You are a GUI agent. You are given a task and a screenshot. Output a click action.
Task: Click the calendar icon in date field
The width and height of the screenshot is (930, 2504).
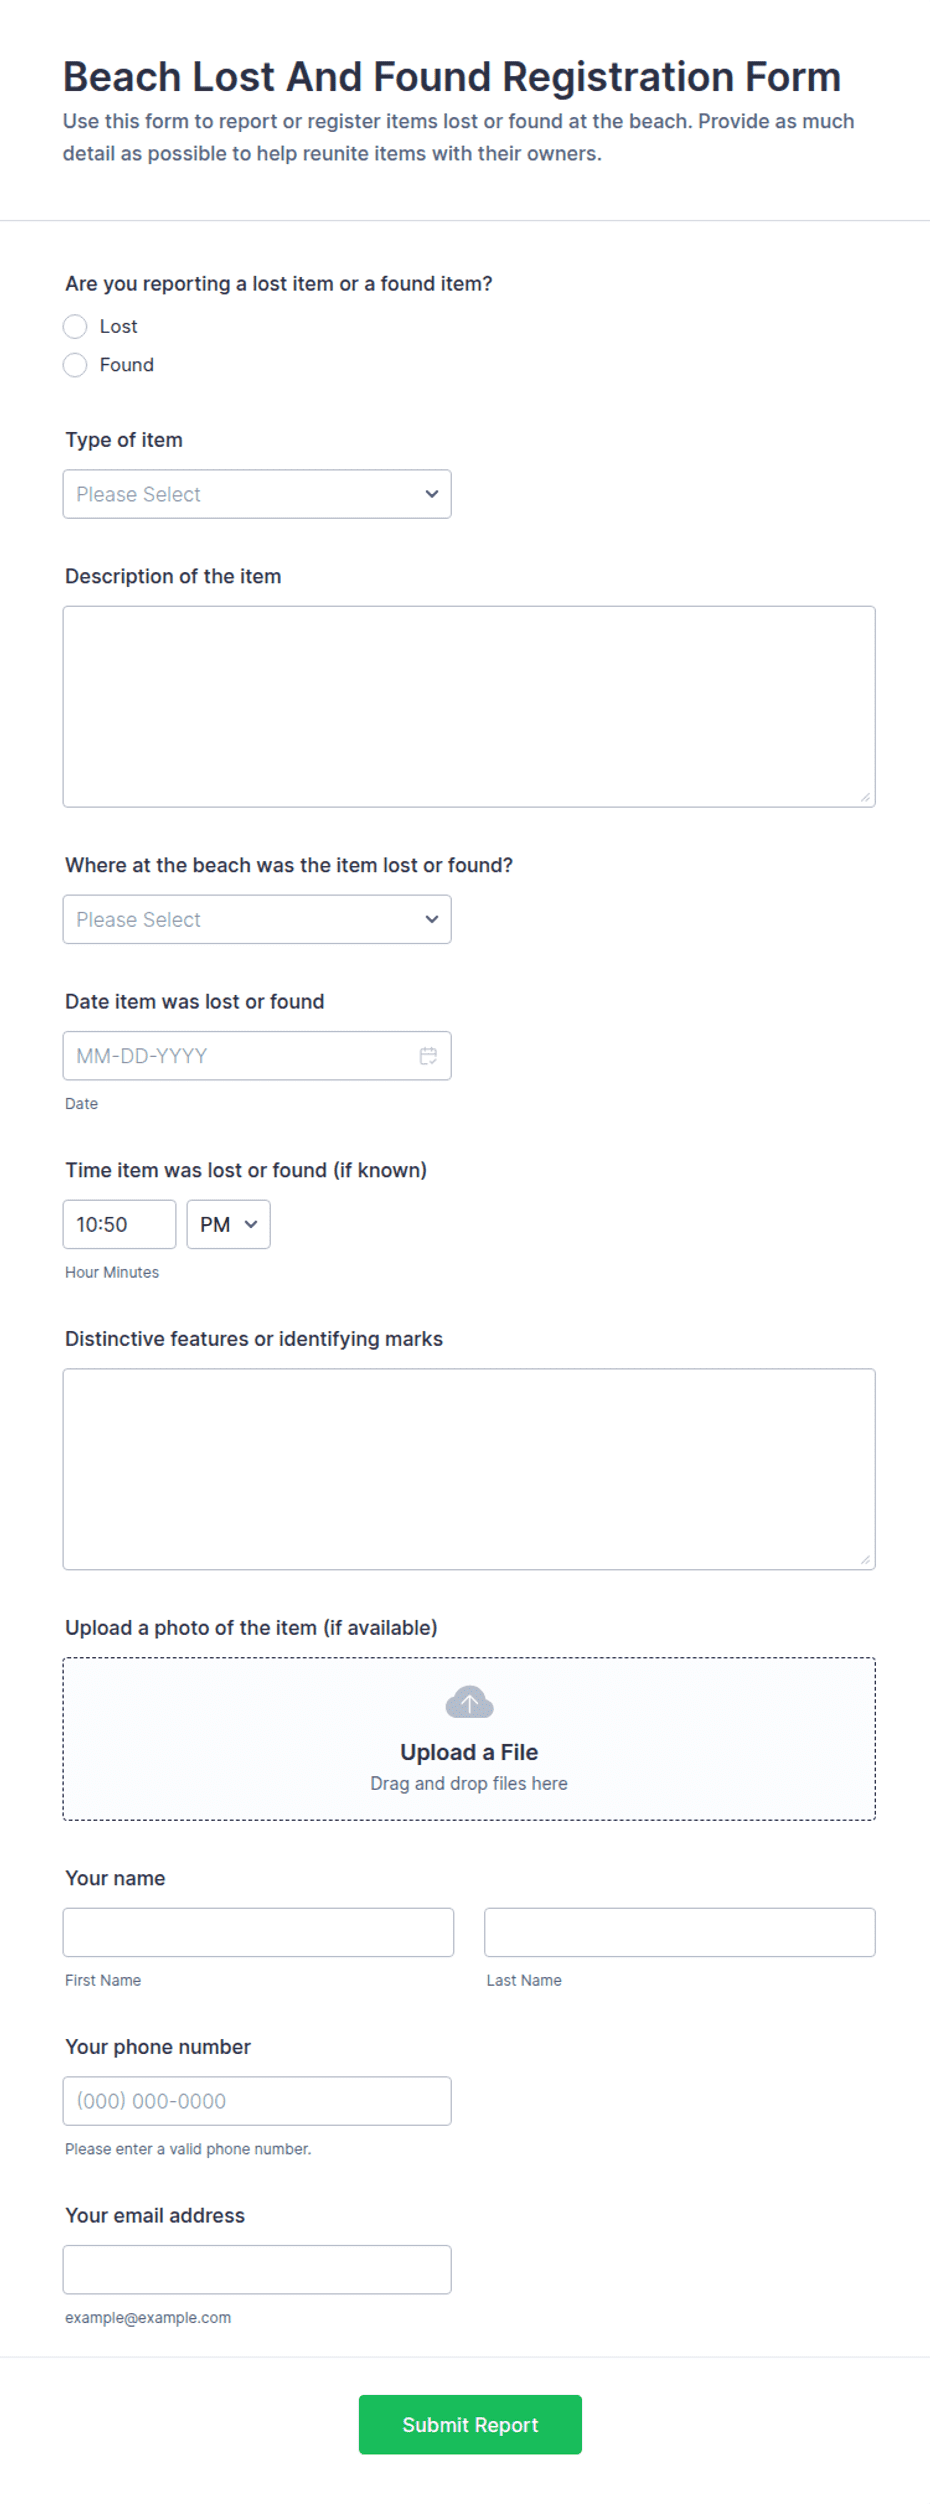coord(428,1056)
